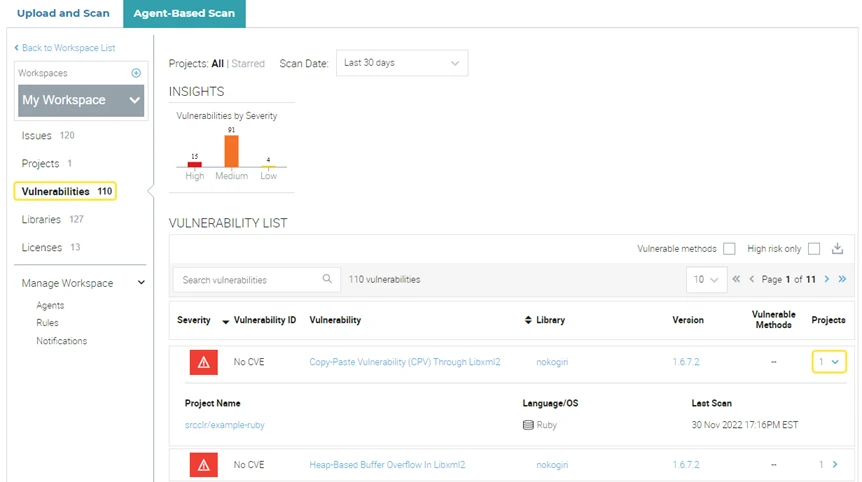Expand projects for Heap-Based Buffer Overflow row

point(835,464)
